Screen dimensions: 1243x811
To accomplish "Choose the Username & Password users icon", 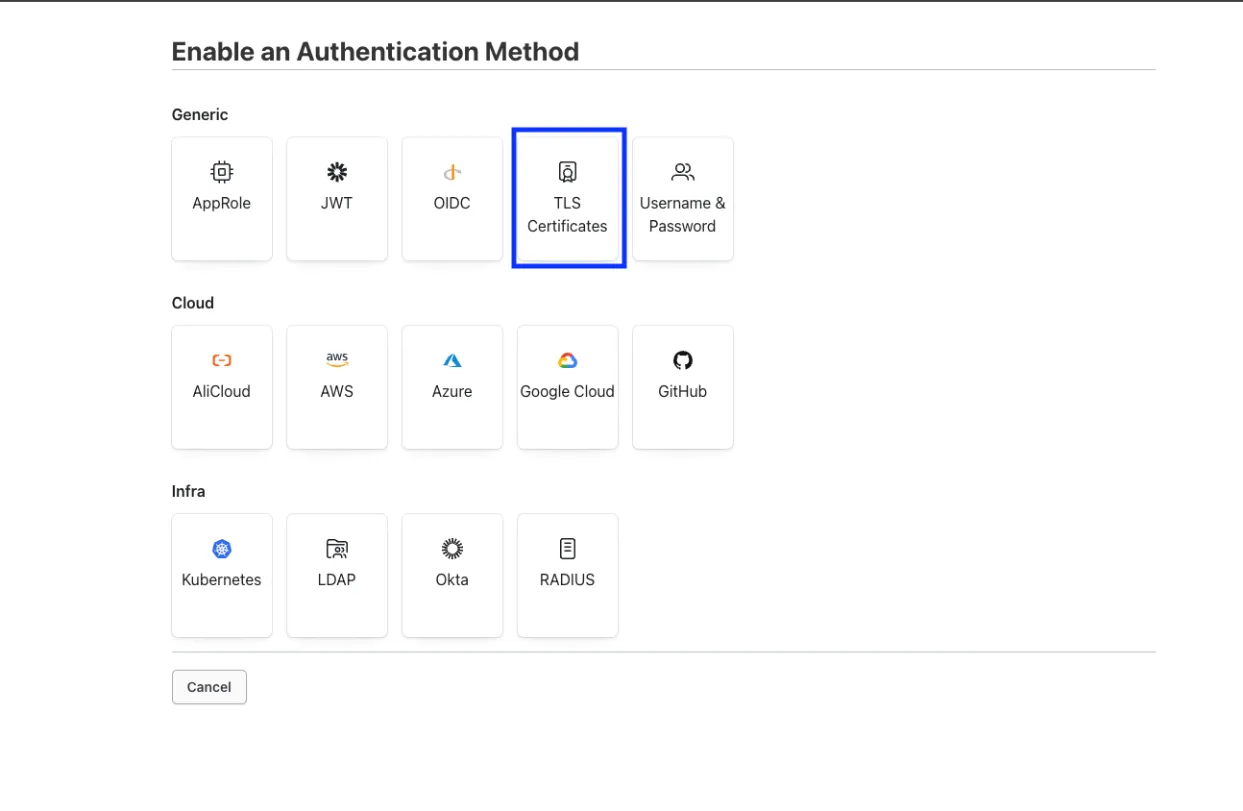I will point(683,172).
